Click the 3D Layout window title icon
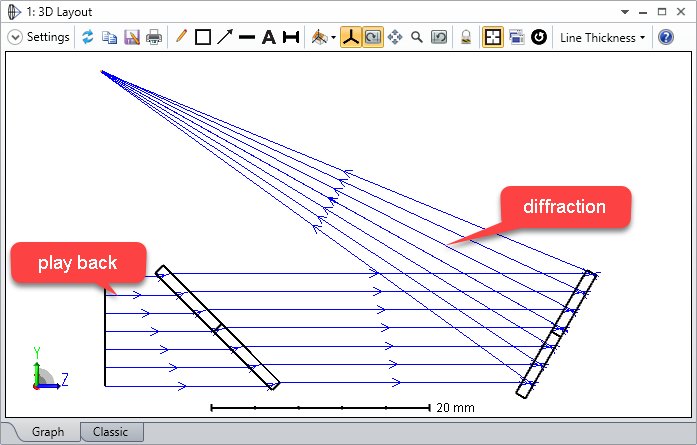This screenshot has height=445, width=697. tap(14, 12)
